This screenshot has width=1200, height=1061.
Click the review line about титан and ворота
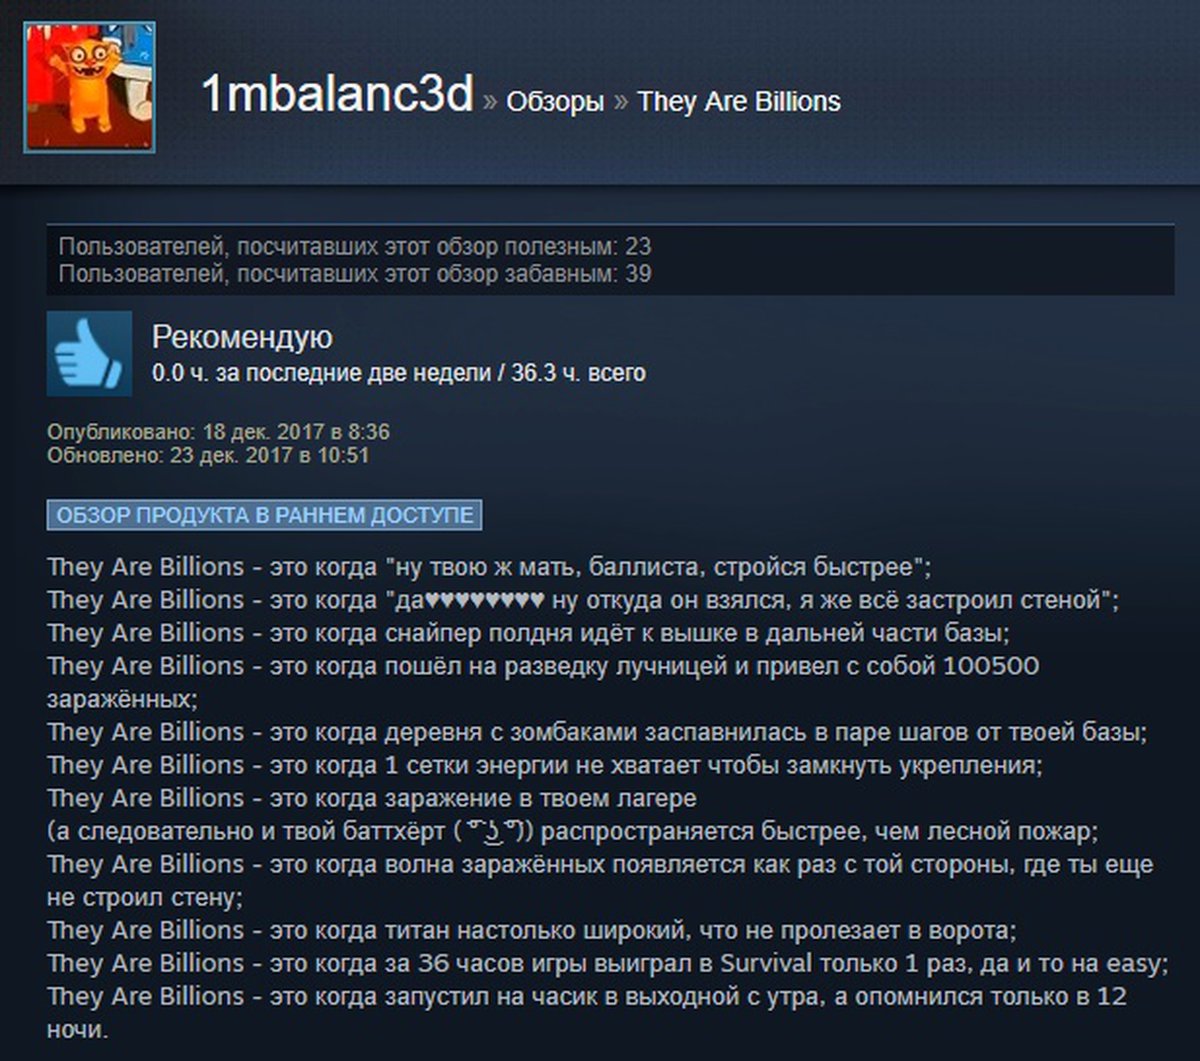coord(532,930)
